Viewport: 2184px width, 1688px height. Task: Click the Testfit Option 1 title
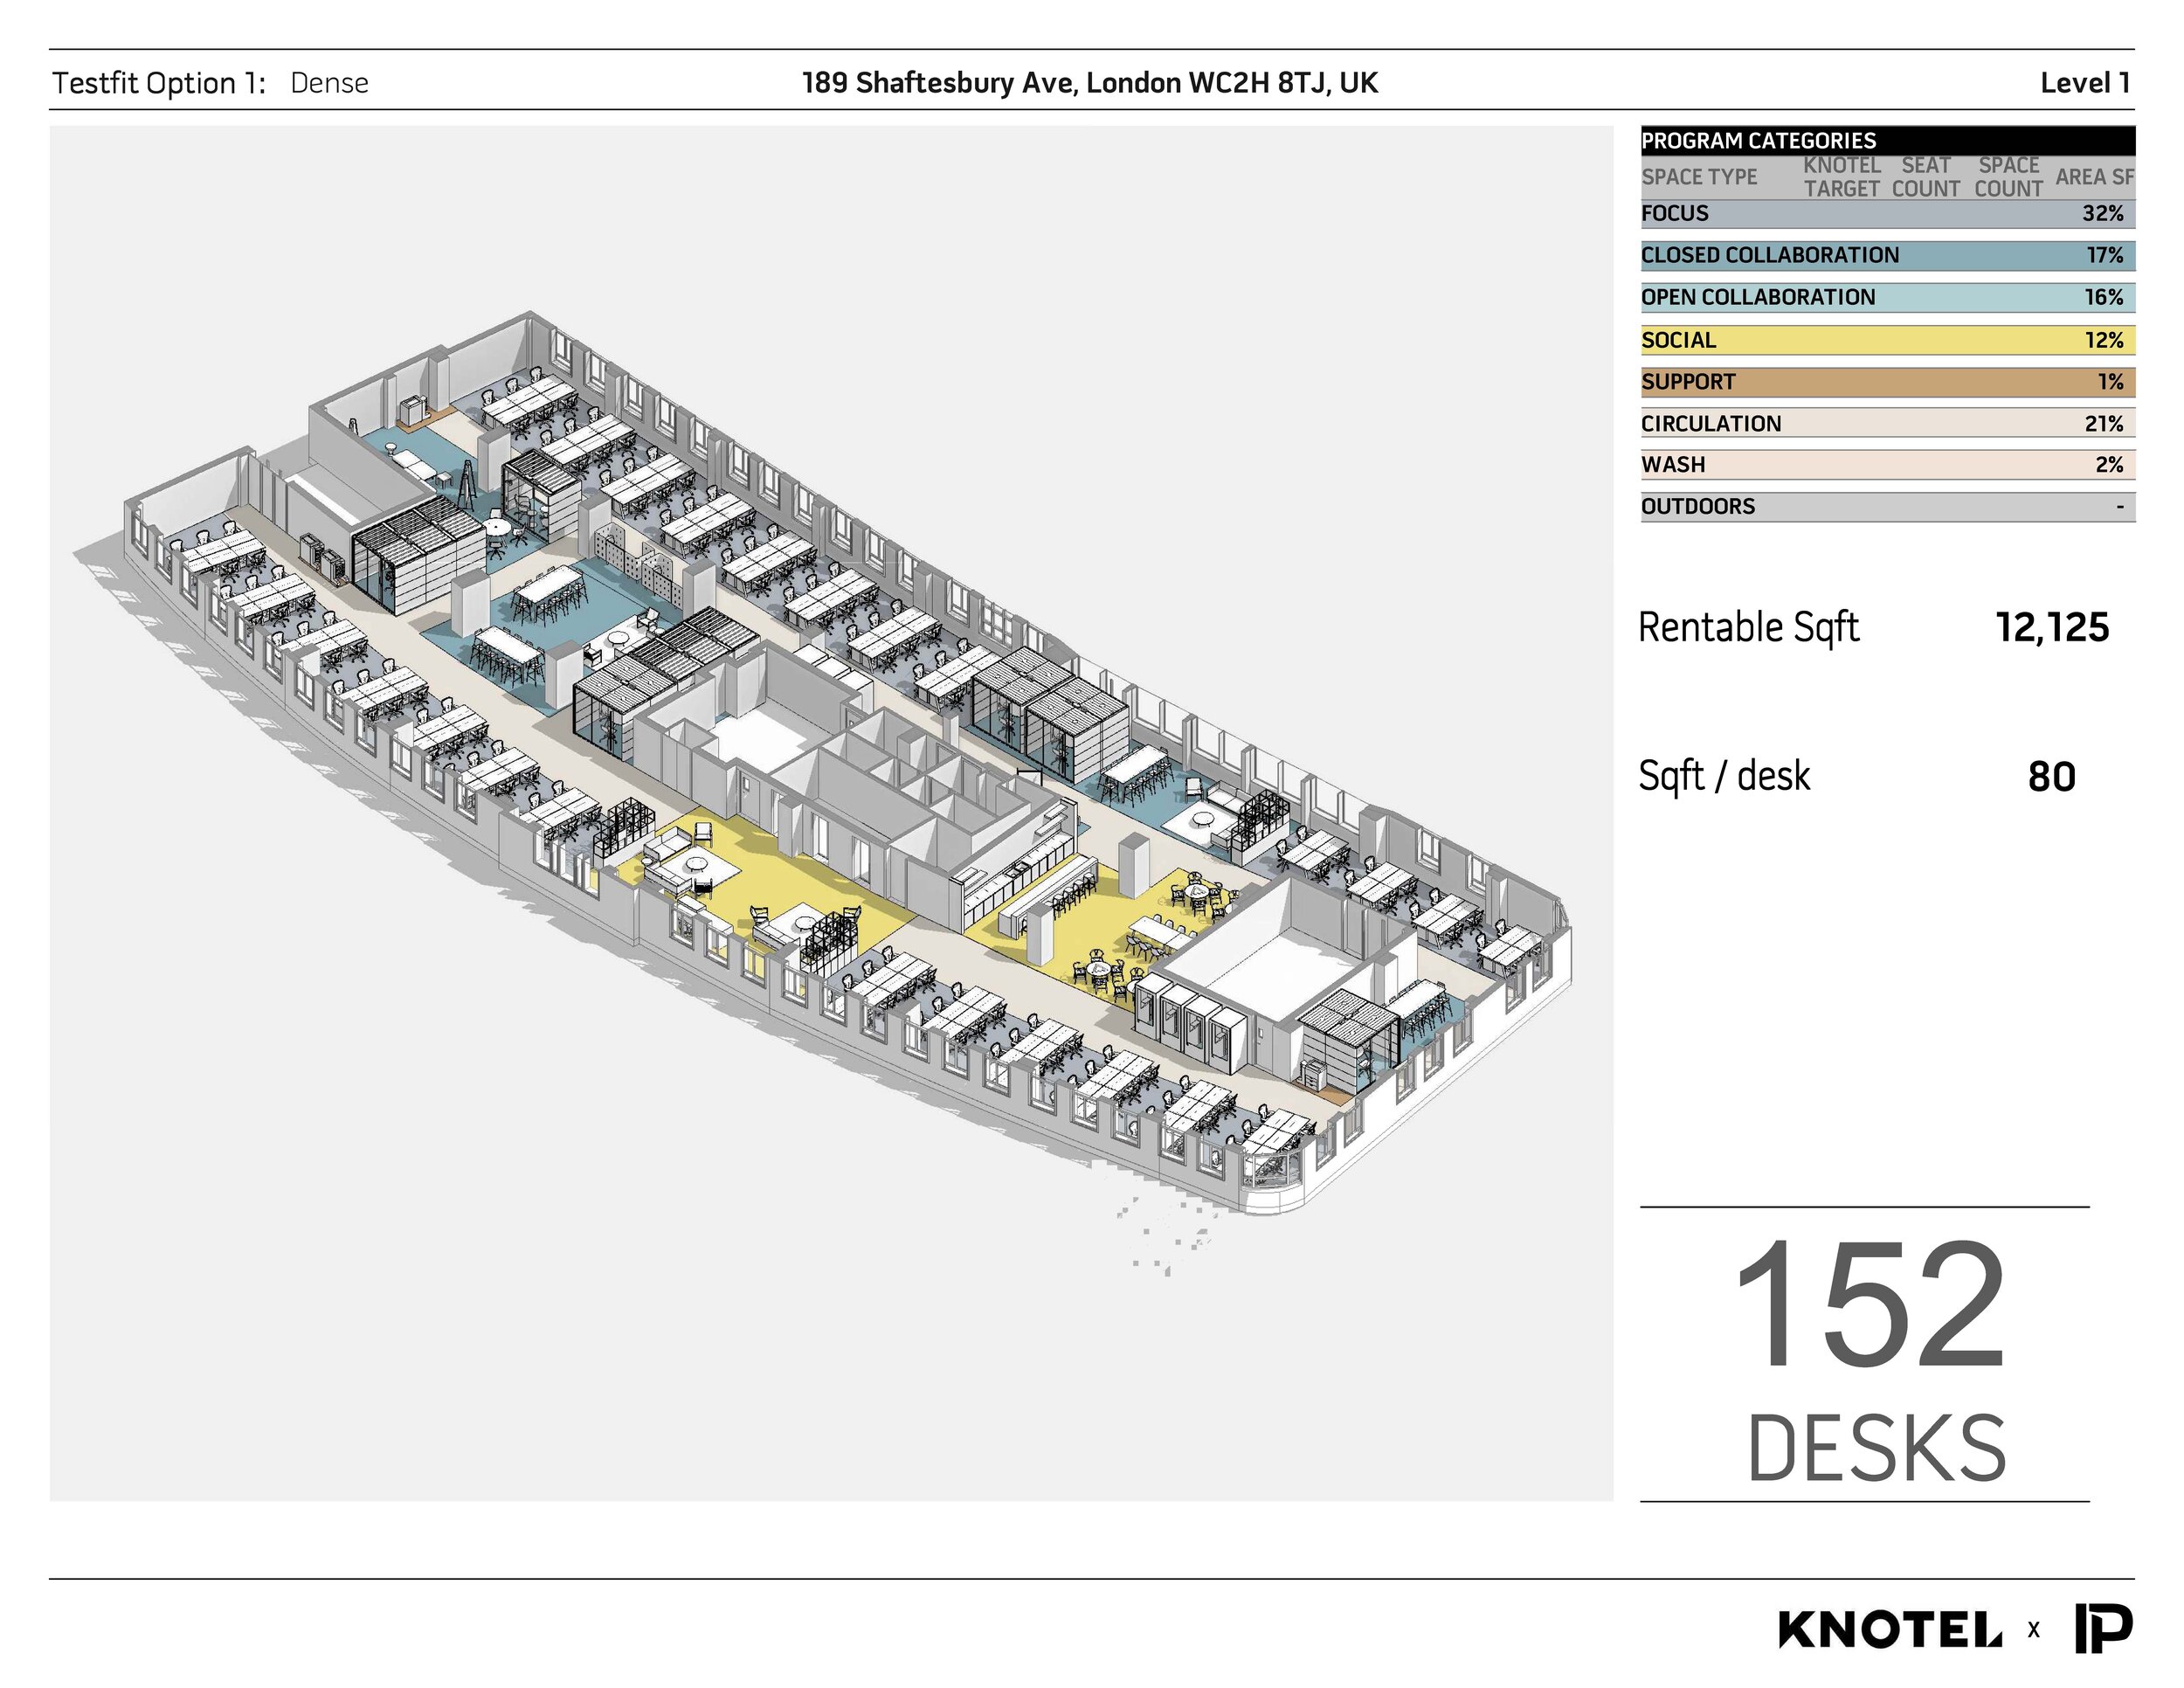[x=159, y=83]
